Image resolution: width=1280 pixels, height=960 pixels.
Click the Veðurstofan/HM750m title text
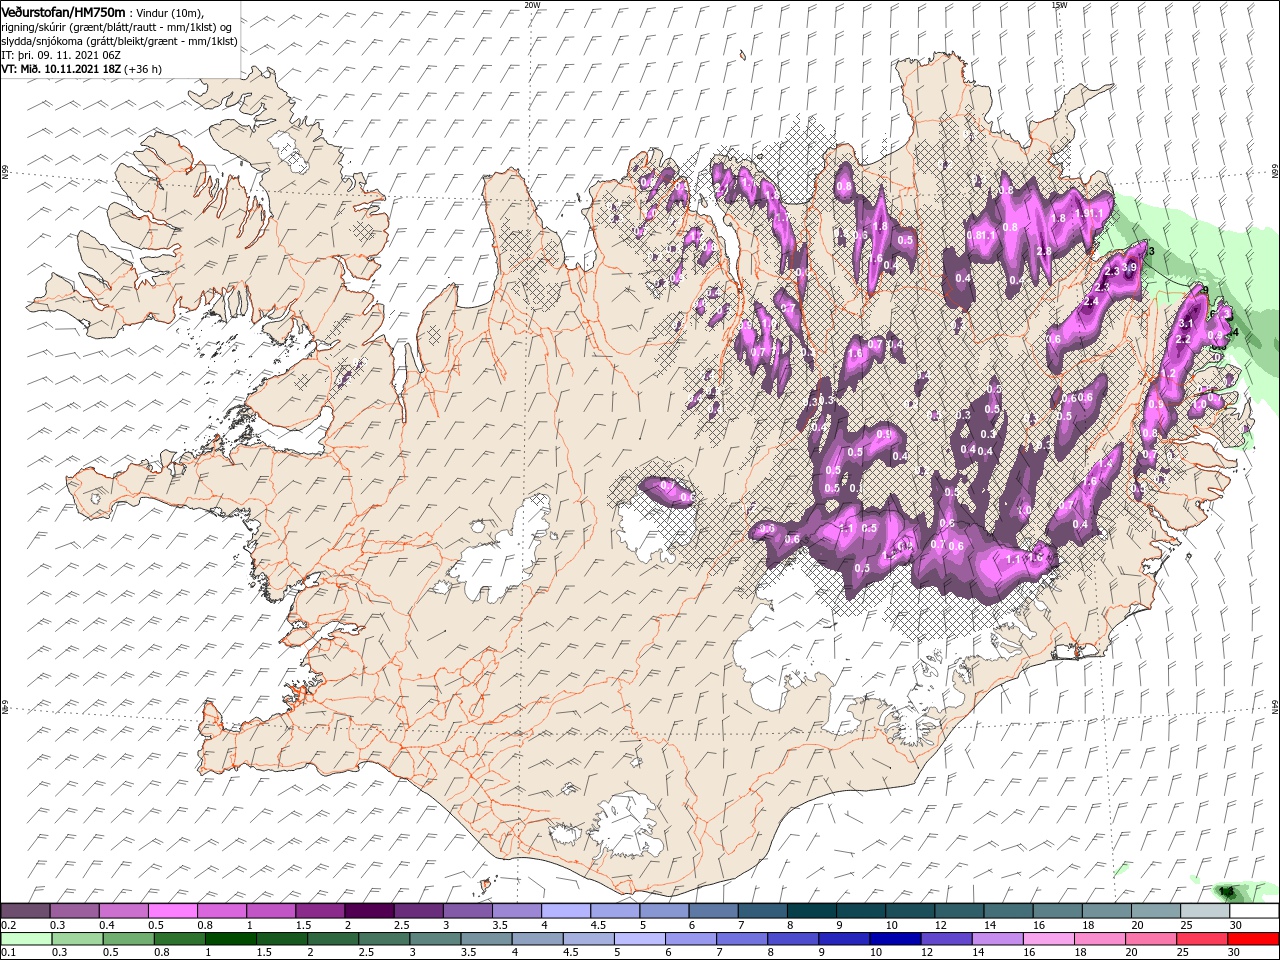pos(64,11)
